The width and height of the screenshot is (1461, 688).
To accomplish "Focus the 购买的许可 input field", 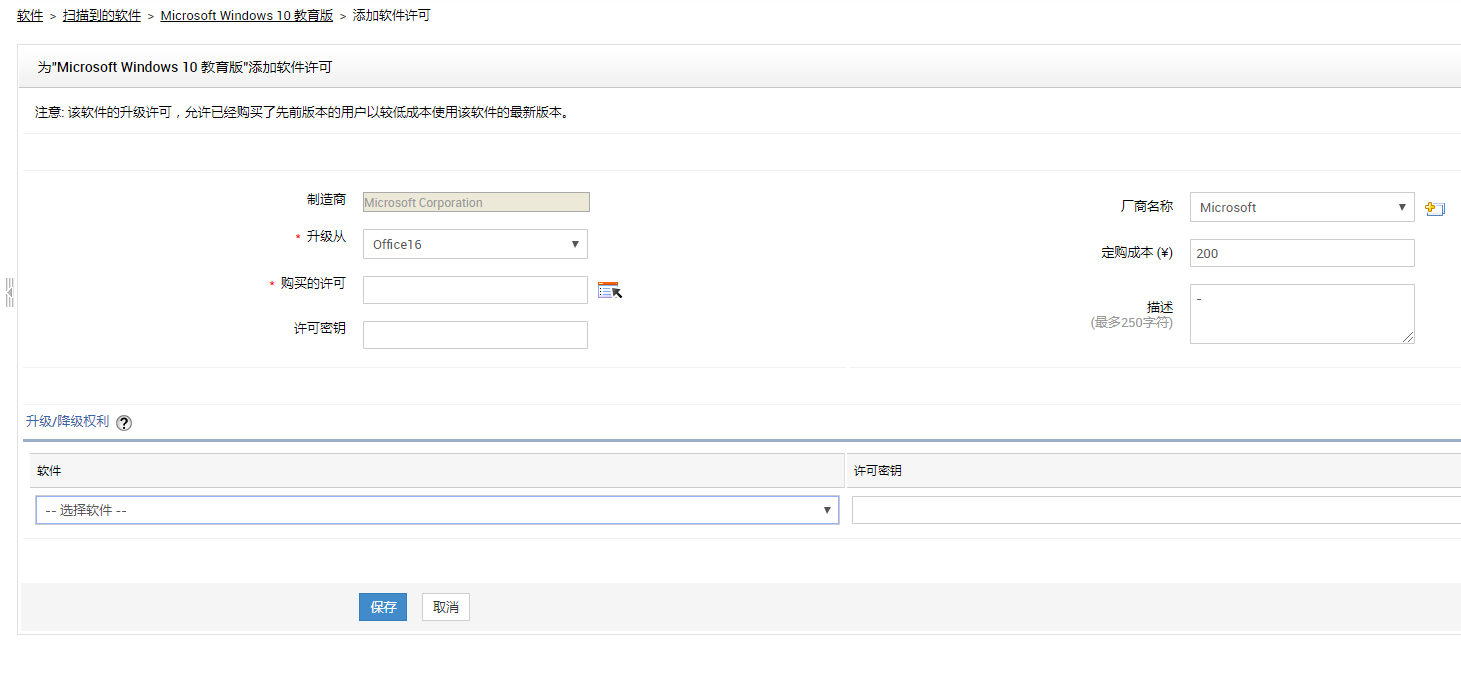I will tap(475, 290).
